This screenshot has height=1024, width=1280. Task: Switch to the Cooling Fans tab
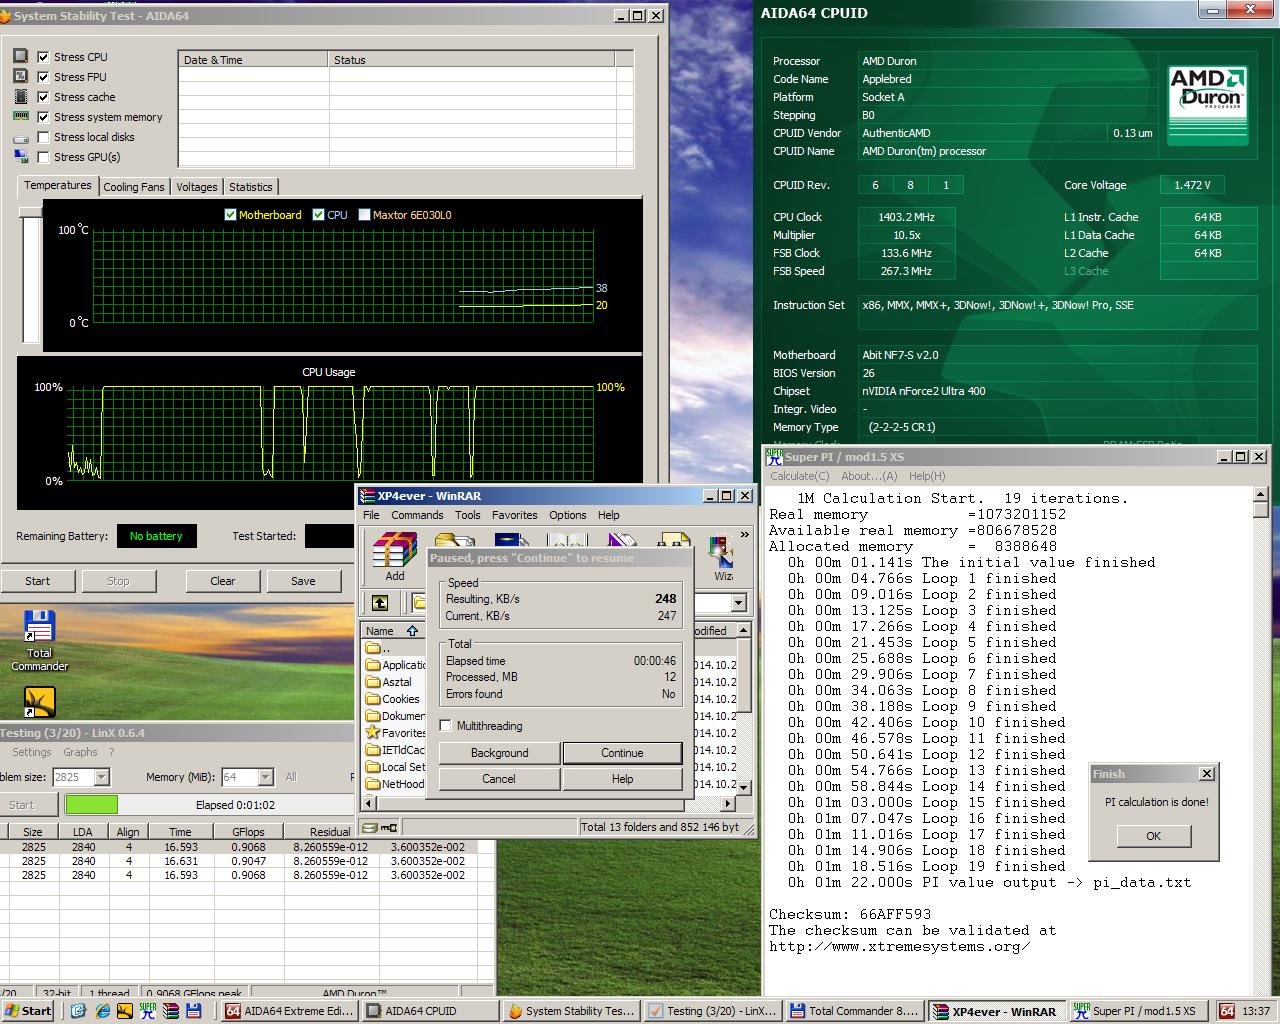(x=134, y=187)
